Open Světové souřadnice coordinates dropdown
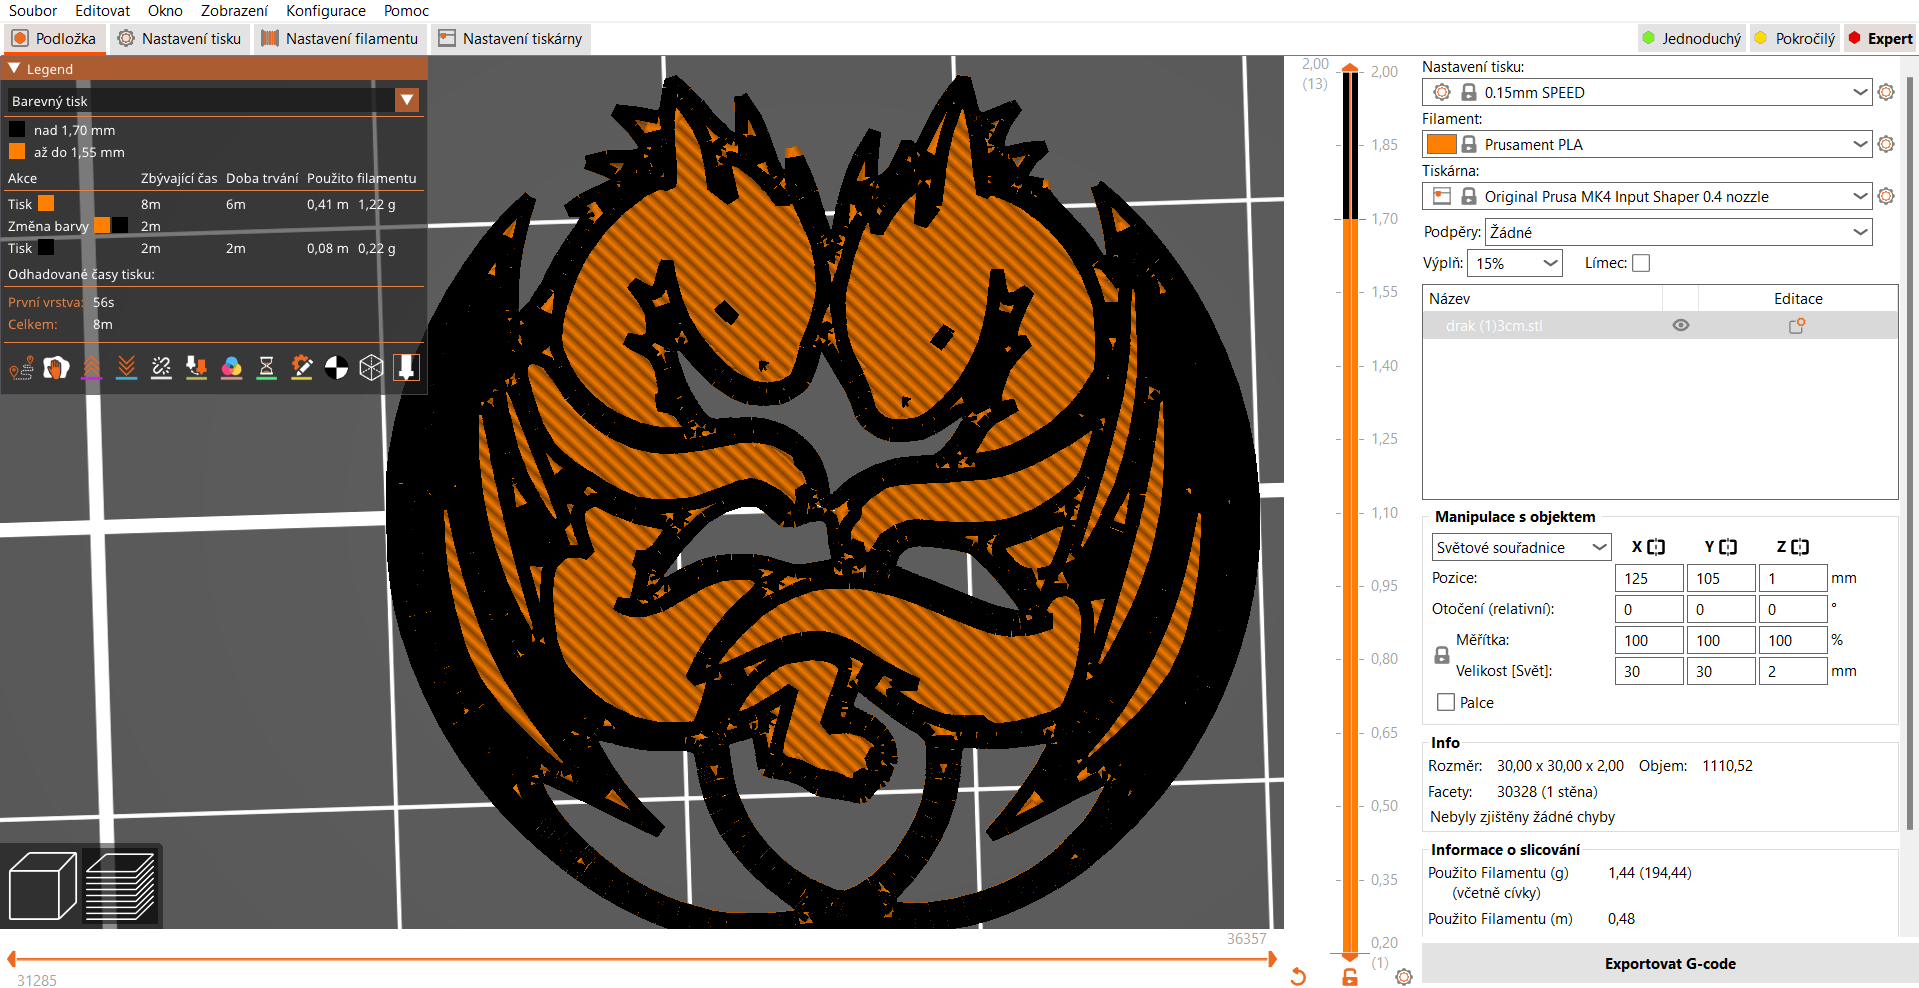 point(1521,547)
